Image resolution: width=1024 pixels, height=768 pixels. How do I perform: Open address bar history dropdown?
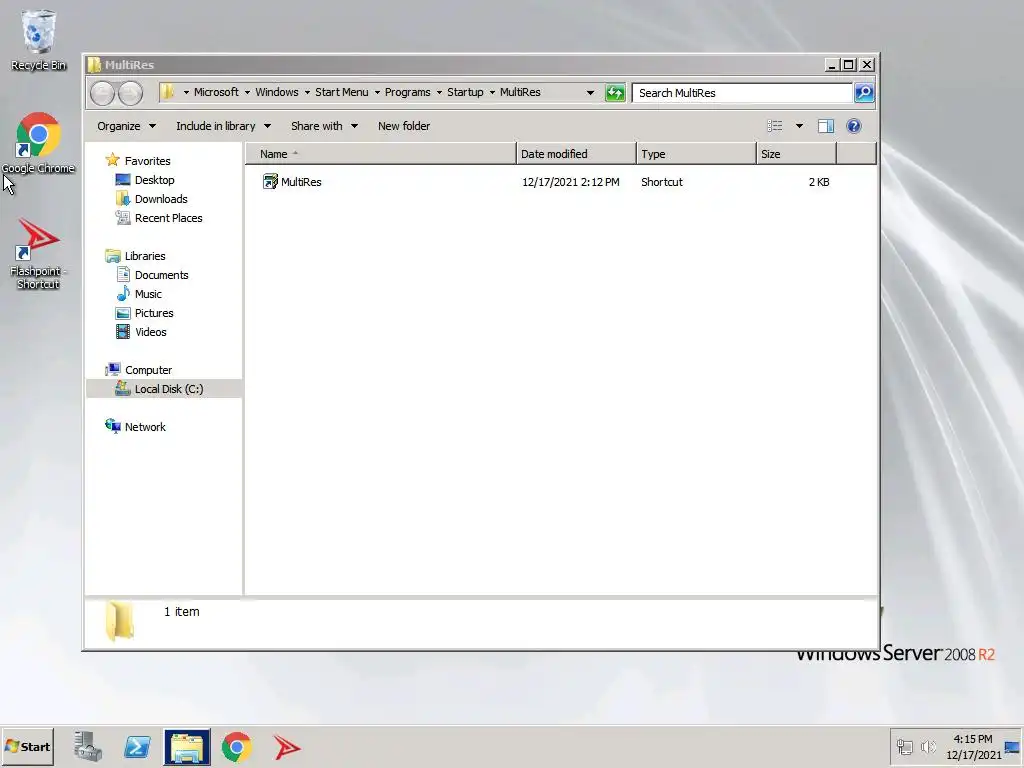(590, 93)
